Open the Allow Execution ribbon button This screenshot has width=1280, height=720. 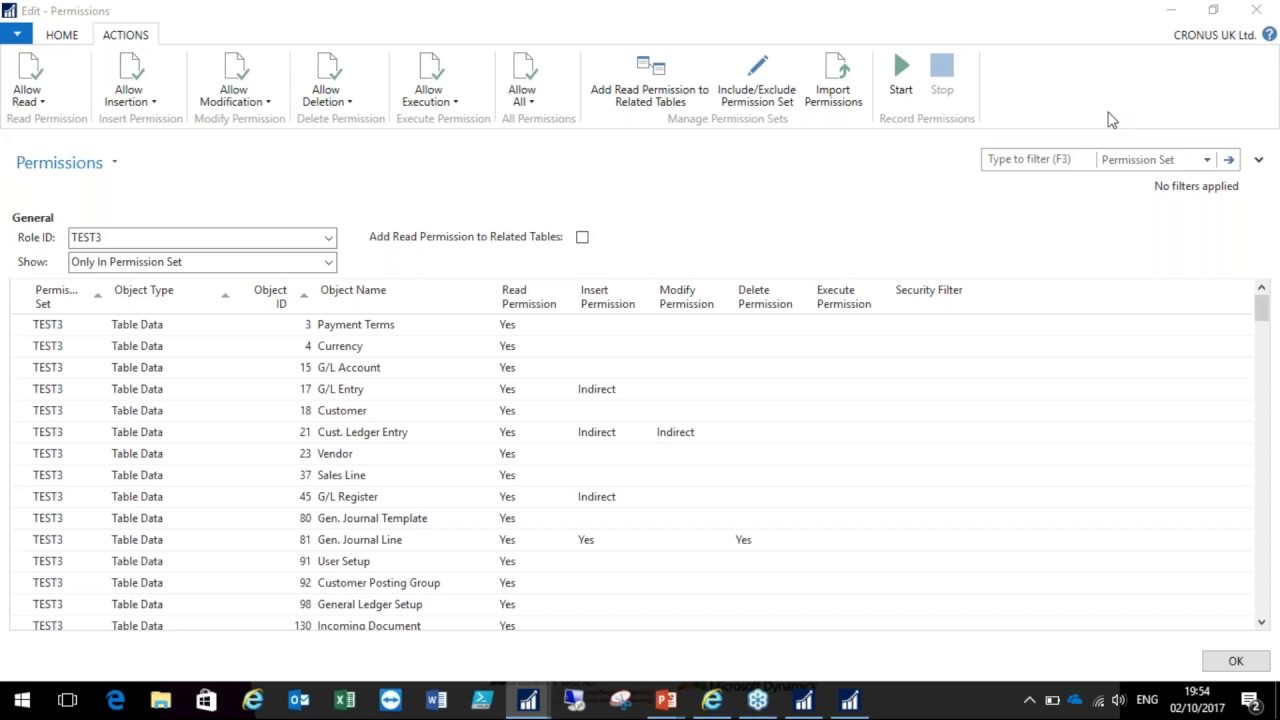click(x=430, y=81)
